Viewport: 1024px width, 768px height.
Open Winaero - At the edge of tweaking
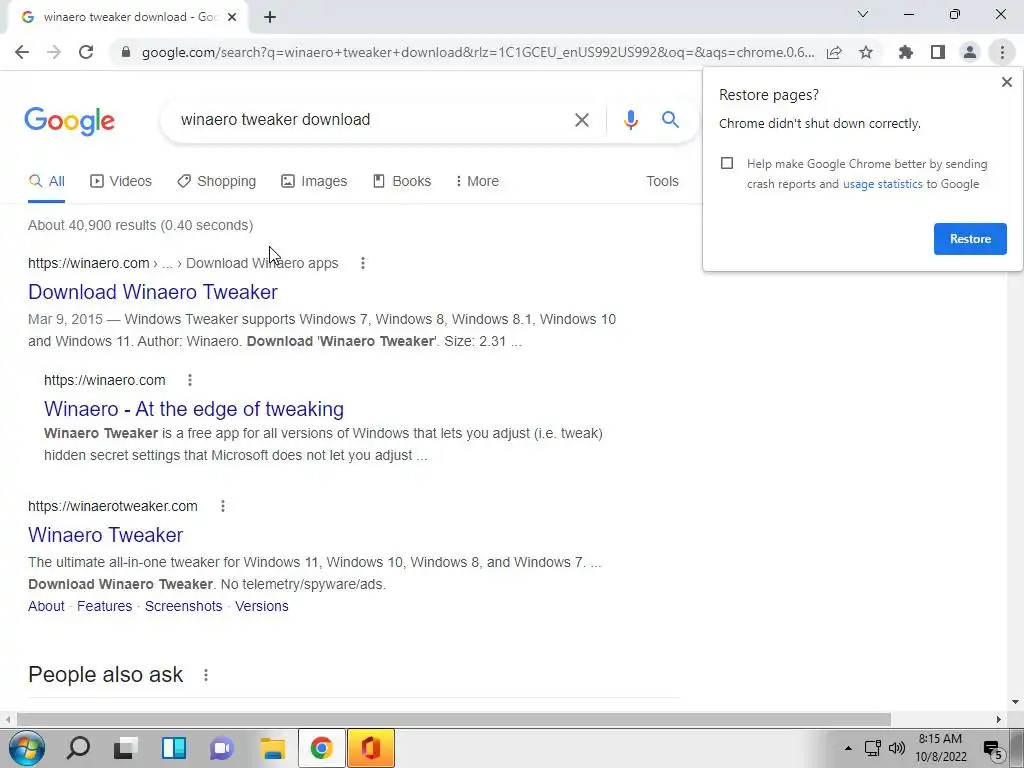coord(194,409)
